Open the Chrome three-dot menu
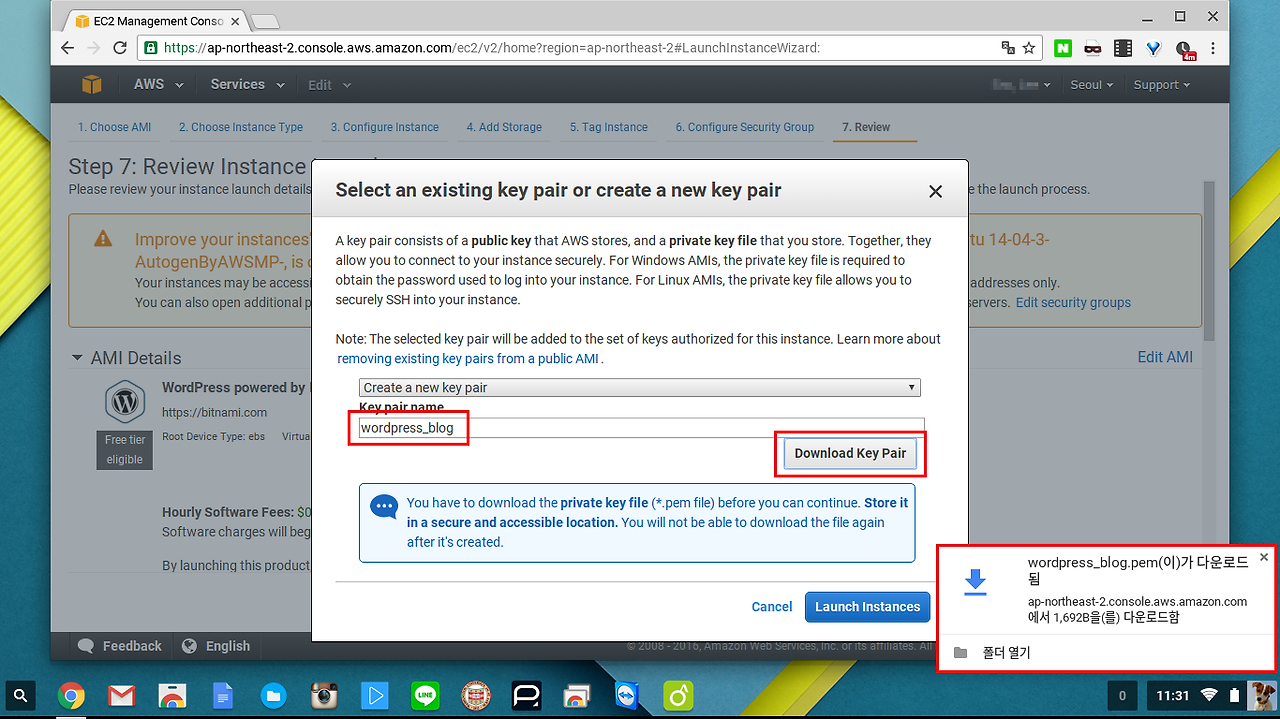The height and width of the screenshot is (719, 1280). click(1214, 47)
